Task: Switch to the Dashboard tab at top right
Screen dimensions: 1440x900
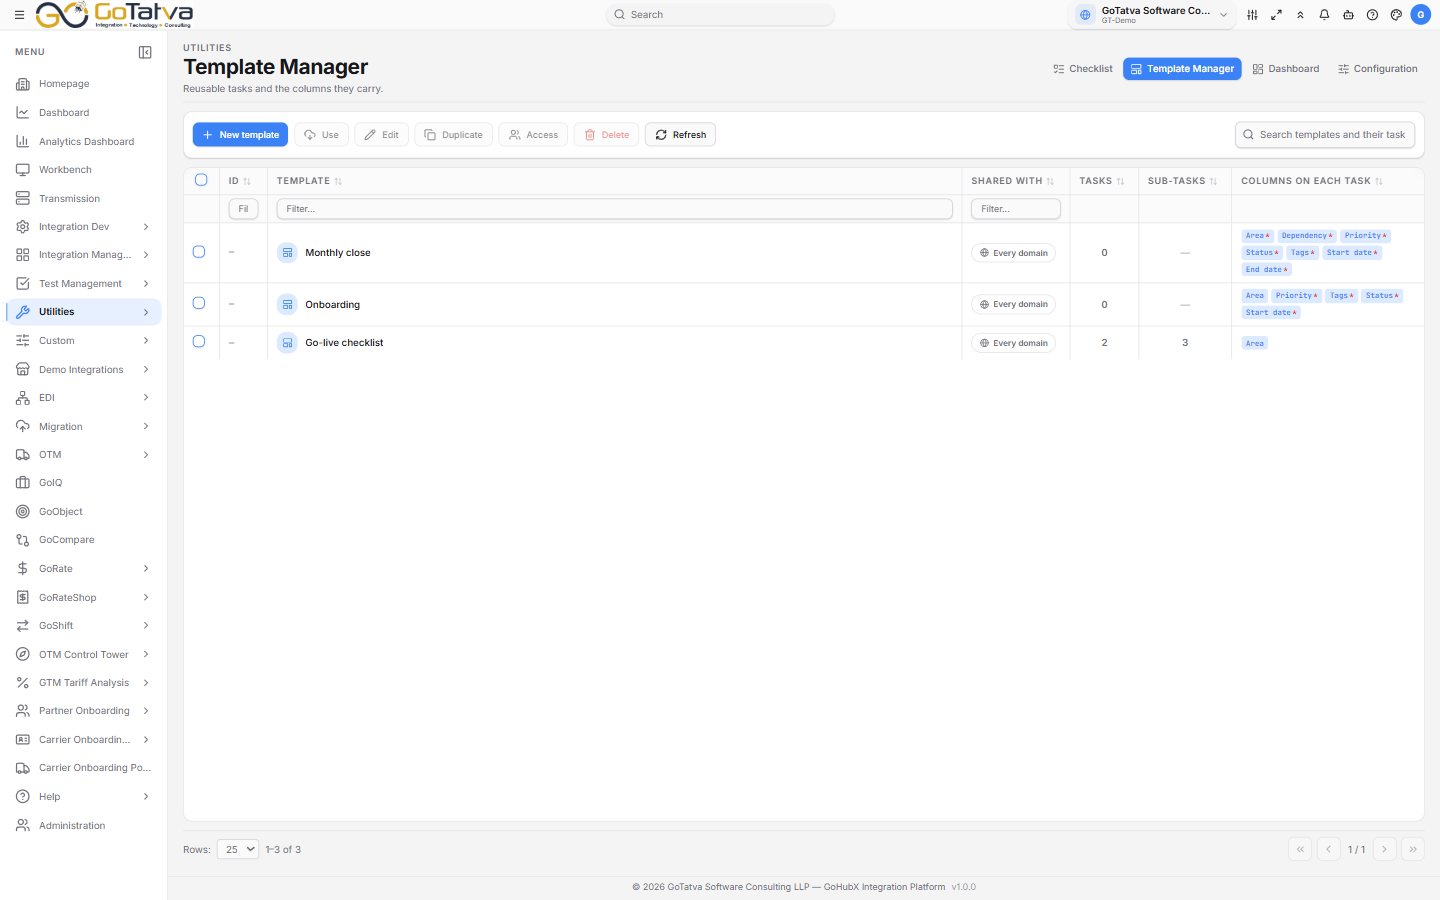Action: (1285, 69)
